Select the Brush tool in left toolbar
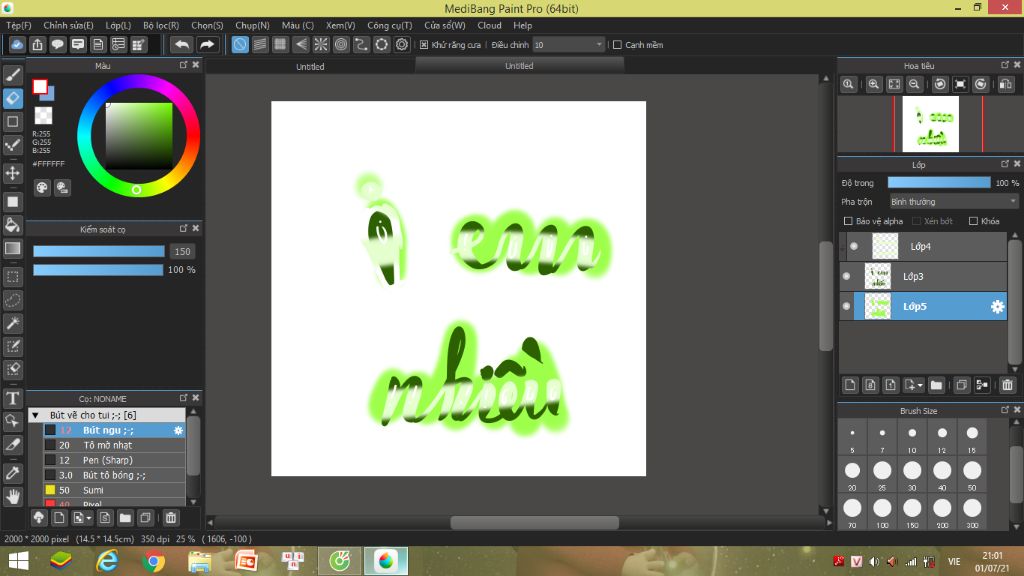The height and width of the screenshot is (576, 1024). click(12, 75)
